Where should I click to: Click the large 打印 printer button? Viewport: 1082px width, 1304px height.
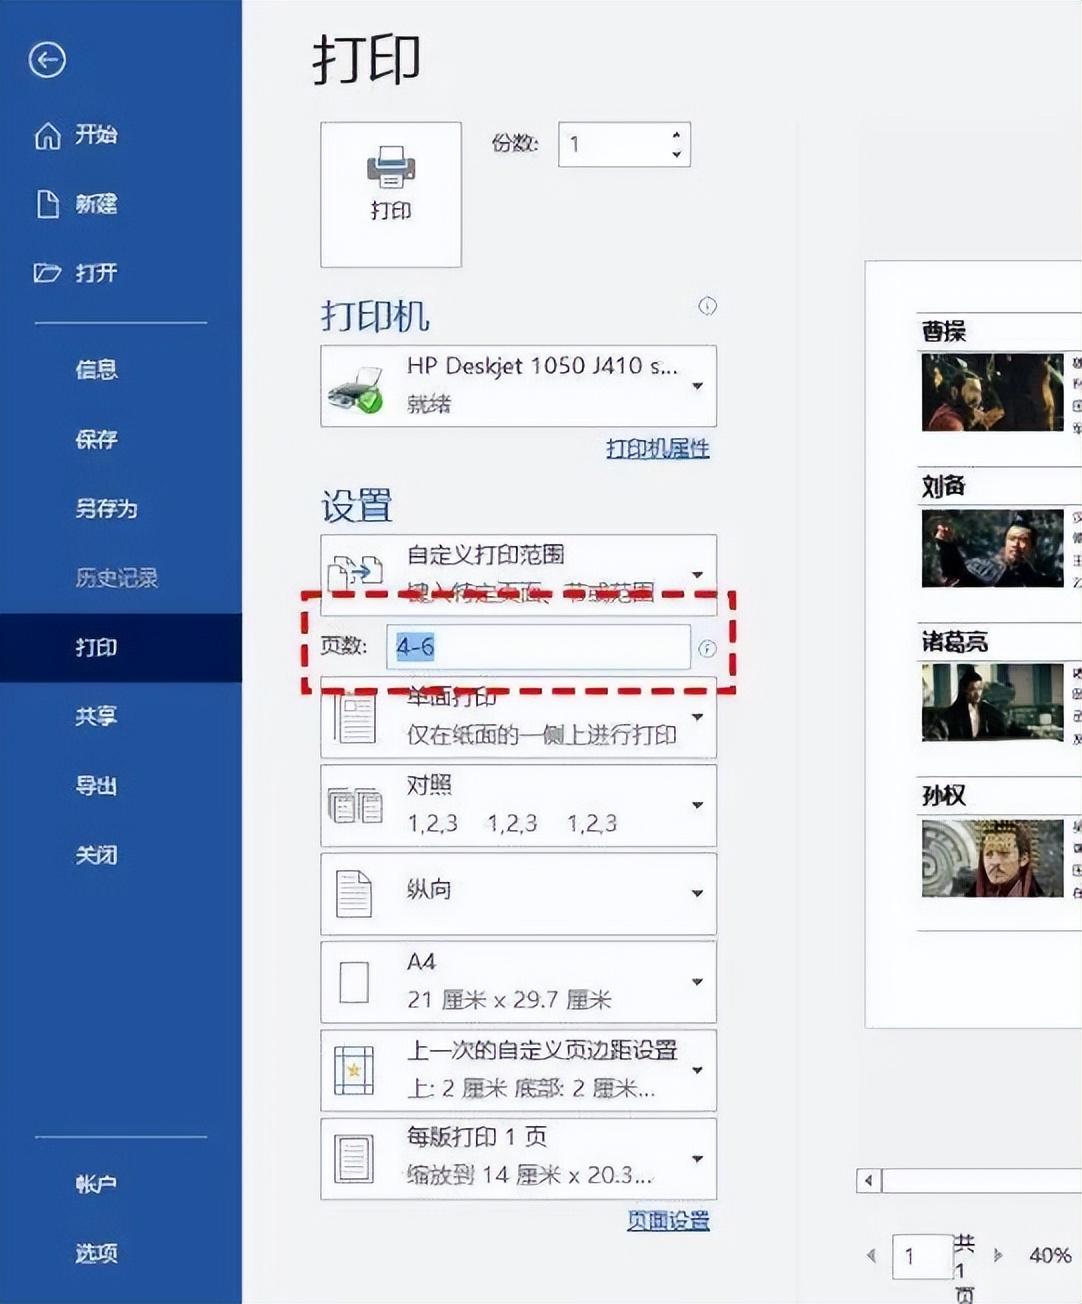[x=390, y=194]
